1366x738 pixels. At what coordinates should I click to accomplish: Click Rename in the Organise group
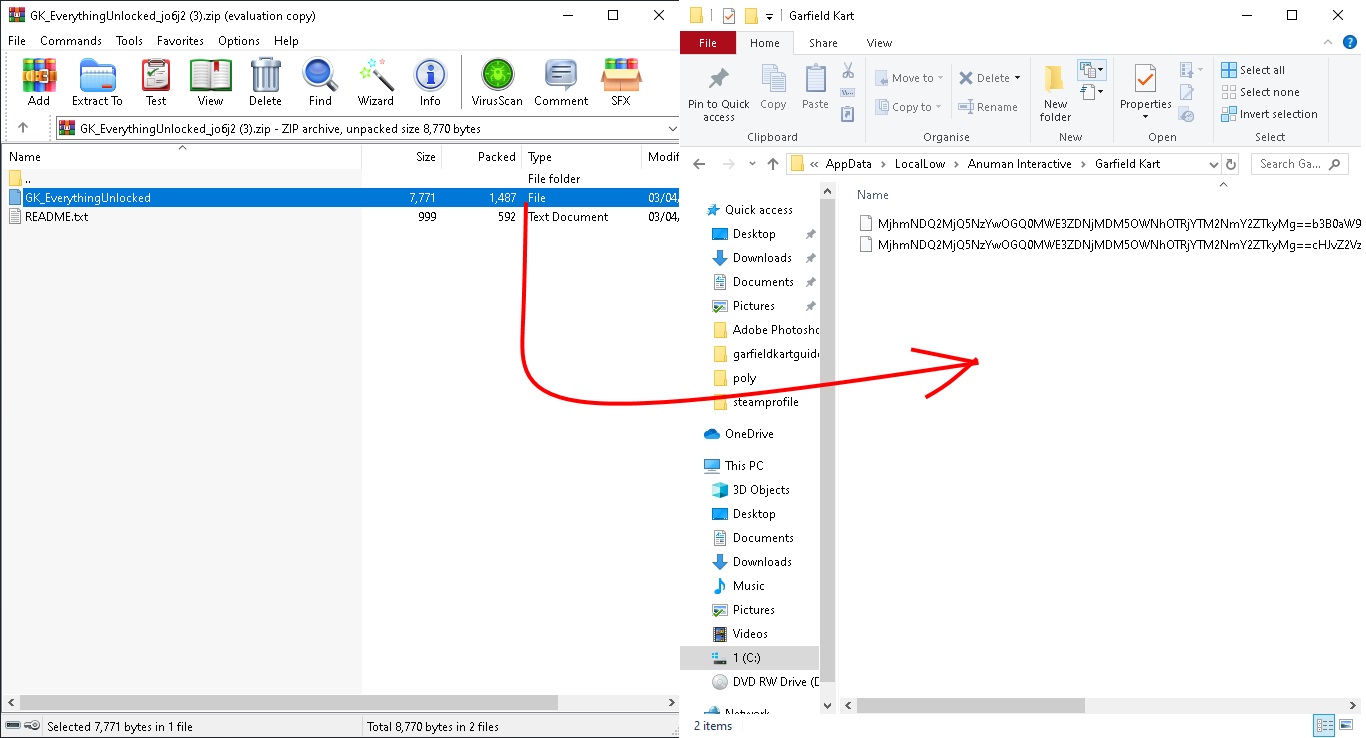(x=988, y=107)
